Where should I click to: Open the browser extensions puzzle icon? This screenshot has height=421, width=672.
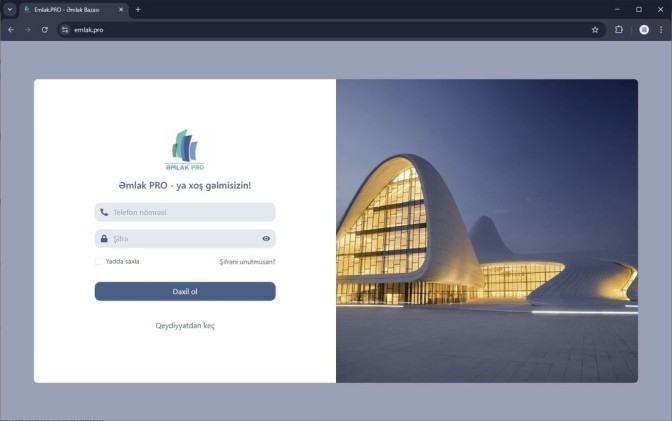click(619, 30)
